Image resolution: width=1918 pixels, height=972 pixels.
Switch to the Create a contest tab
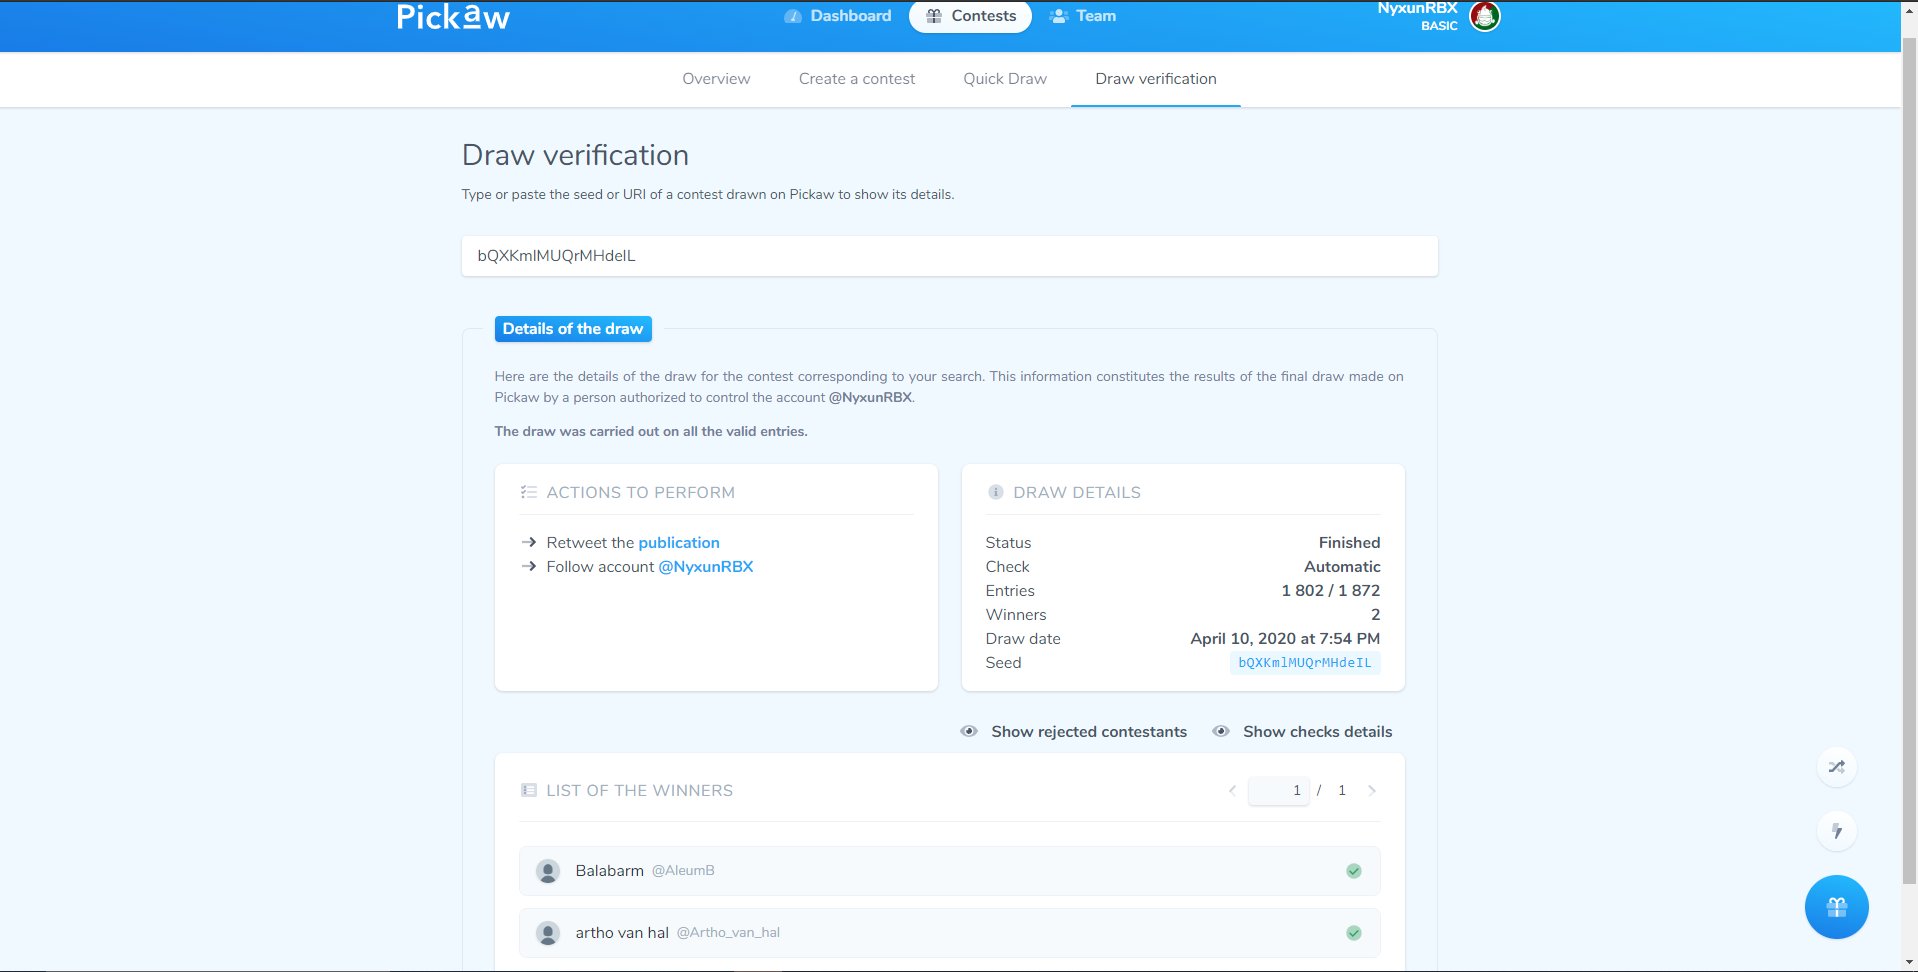[x=857, y=79]
